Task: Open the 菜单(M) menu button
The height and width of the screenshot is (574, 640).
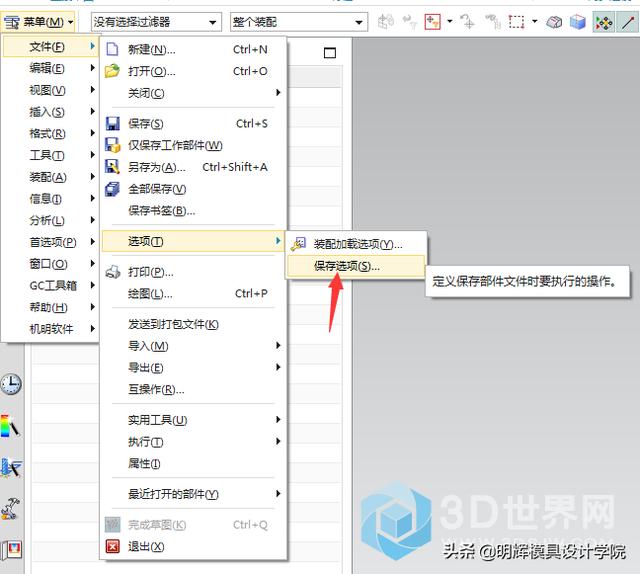Action: tap(38, 22)
